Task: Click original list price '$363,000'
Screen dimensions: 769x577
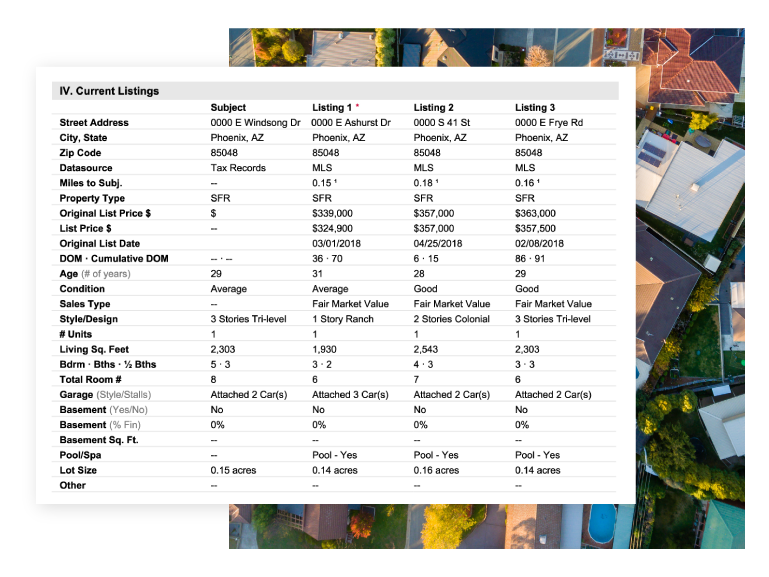Action: click(536, 213)
